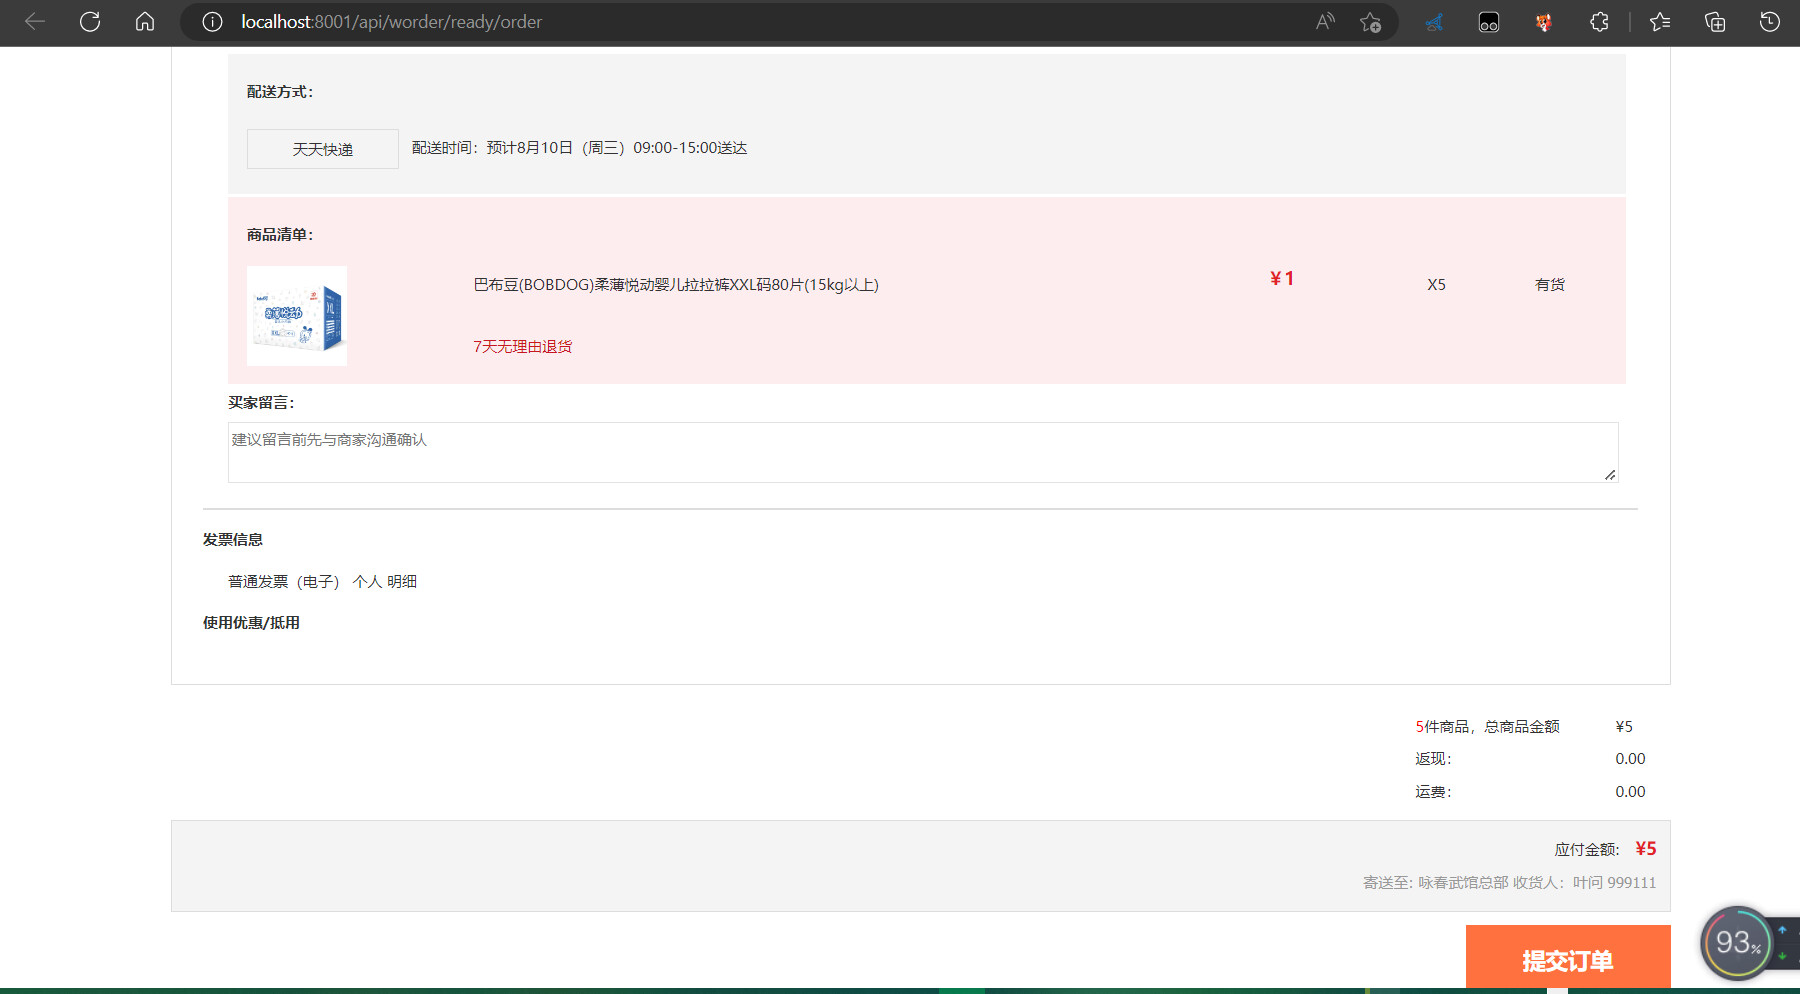Open the Favorites list icon
This screenshot has height=994, width=1800.
[x=1660, y=22]
